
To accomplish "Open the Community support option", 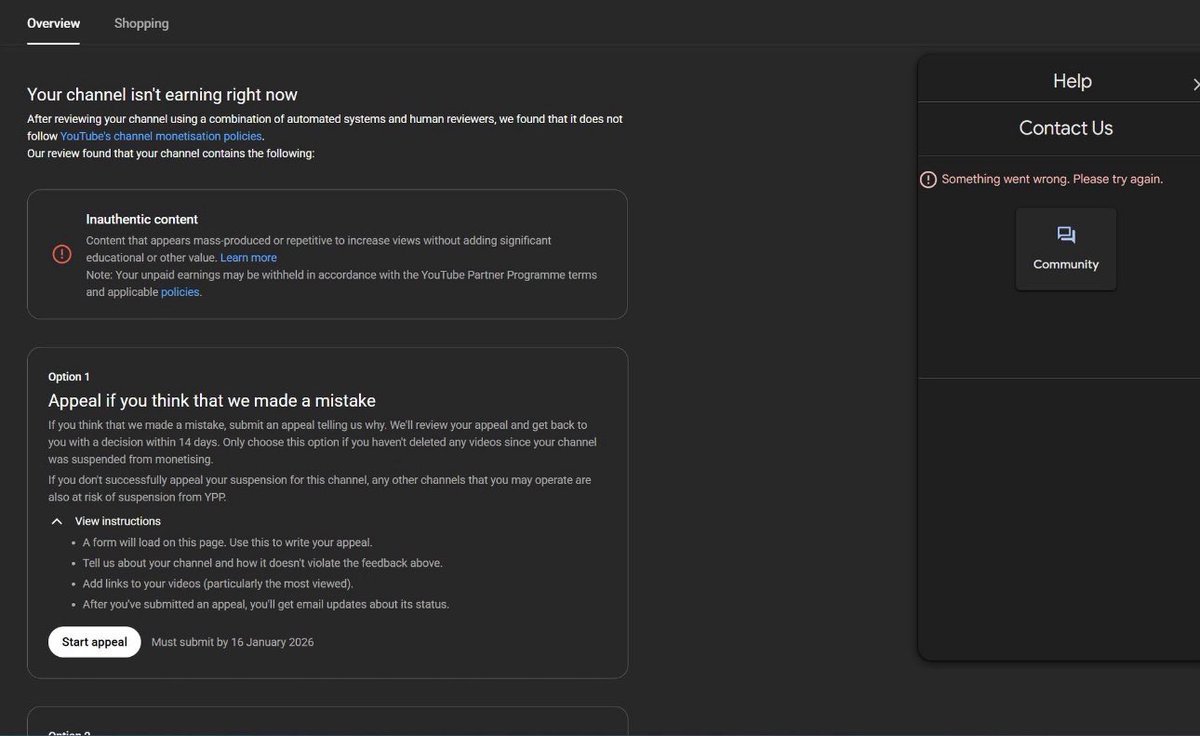I will pyautogui.click(x=1066, y=249).
